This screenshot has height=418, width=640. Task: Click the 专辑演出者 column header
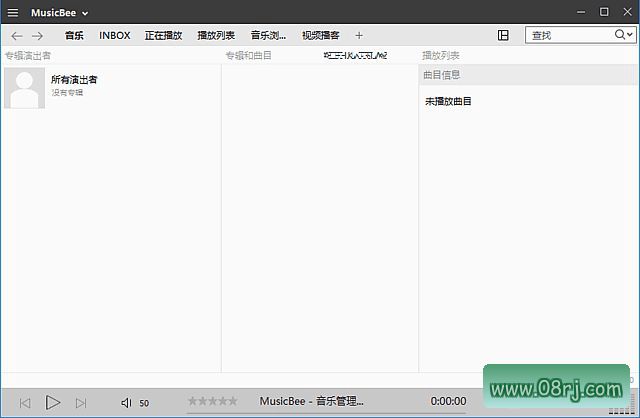coord(28,56)
